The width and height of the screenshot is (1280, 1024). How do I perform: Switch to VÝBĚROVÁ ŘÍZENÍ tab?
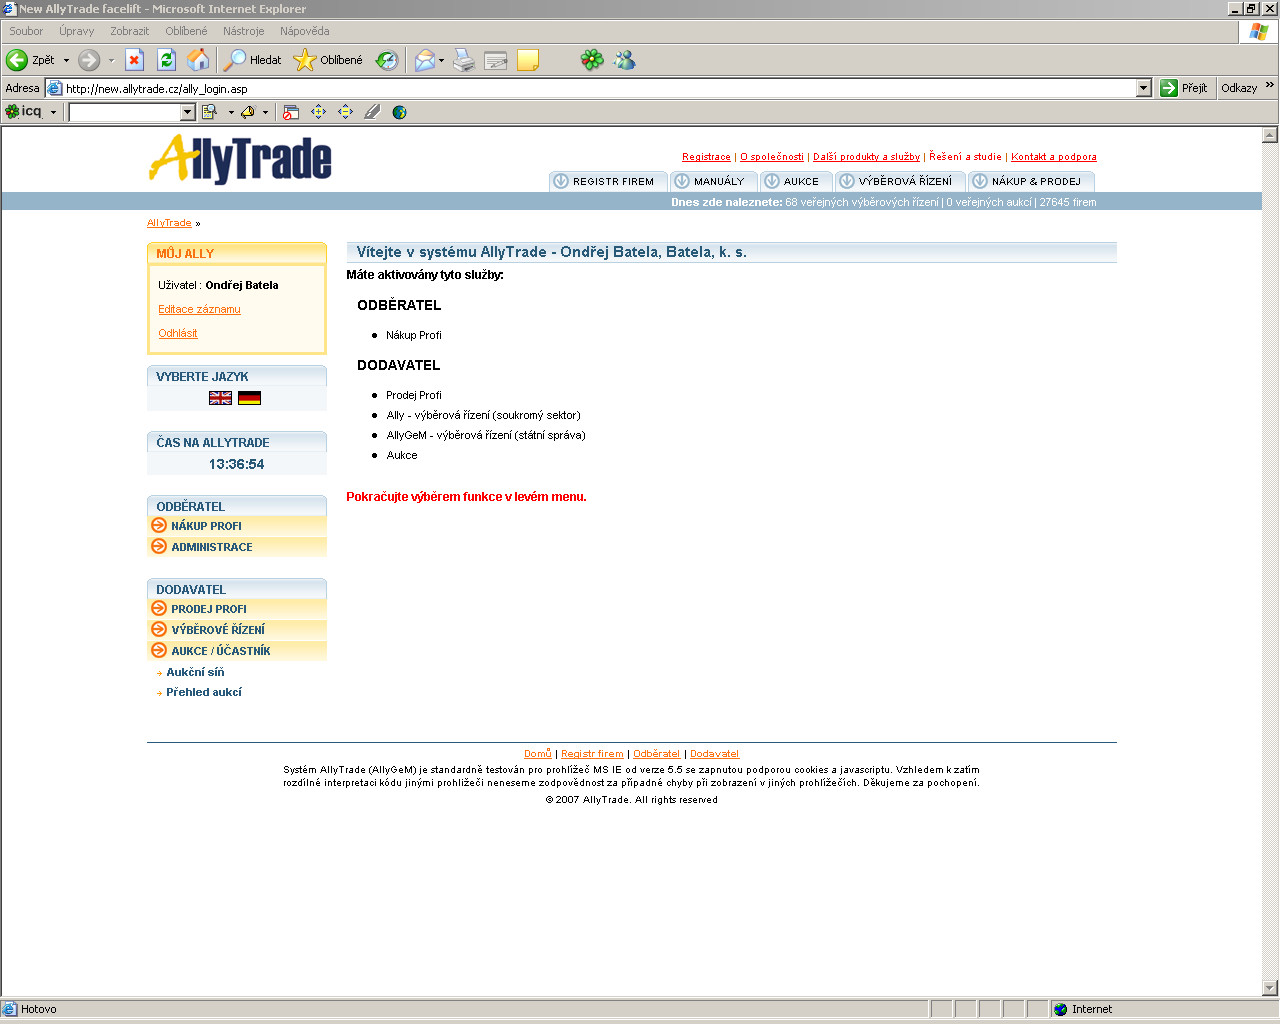(x=900, y=181)
